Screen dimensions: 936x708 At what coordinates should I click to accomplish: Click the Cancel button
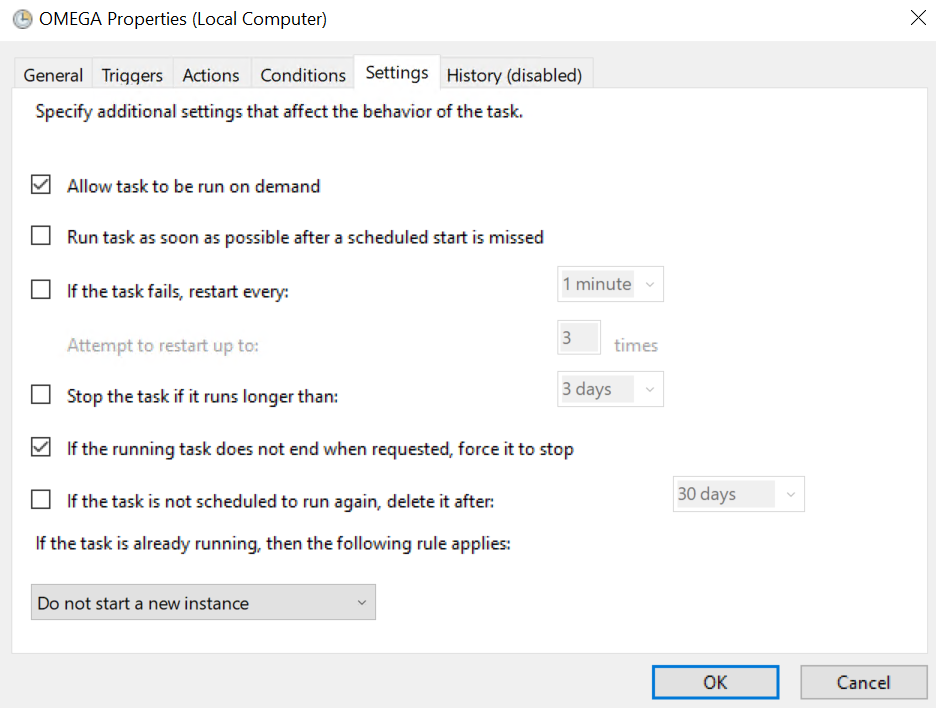[x=863, y=682]
